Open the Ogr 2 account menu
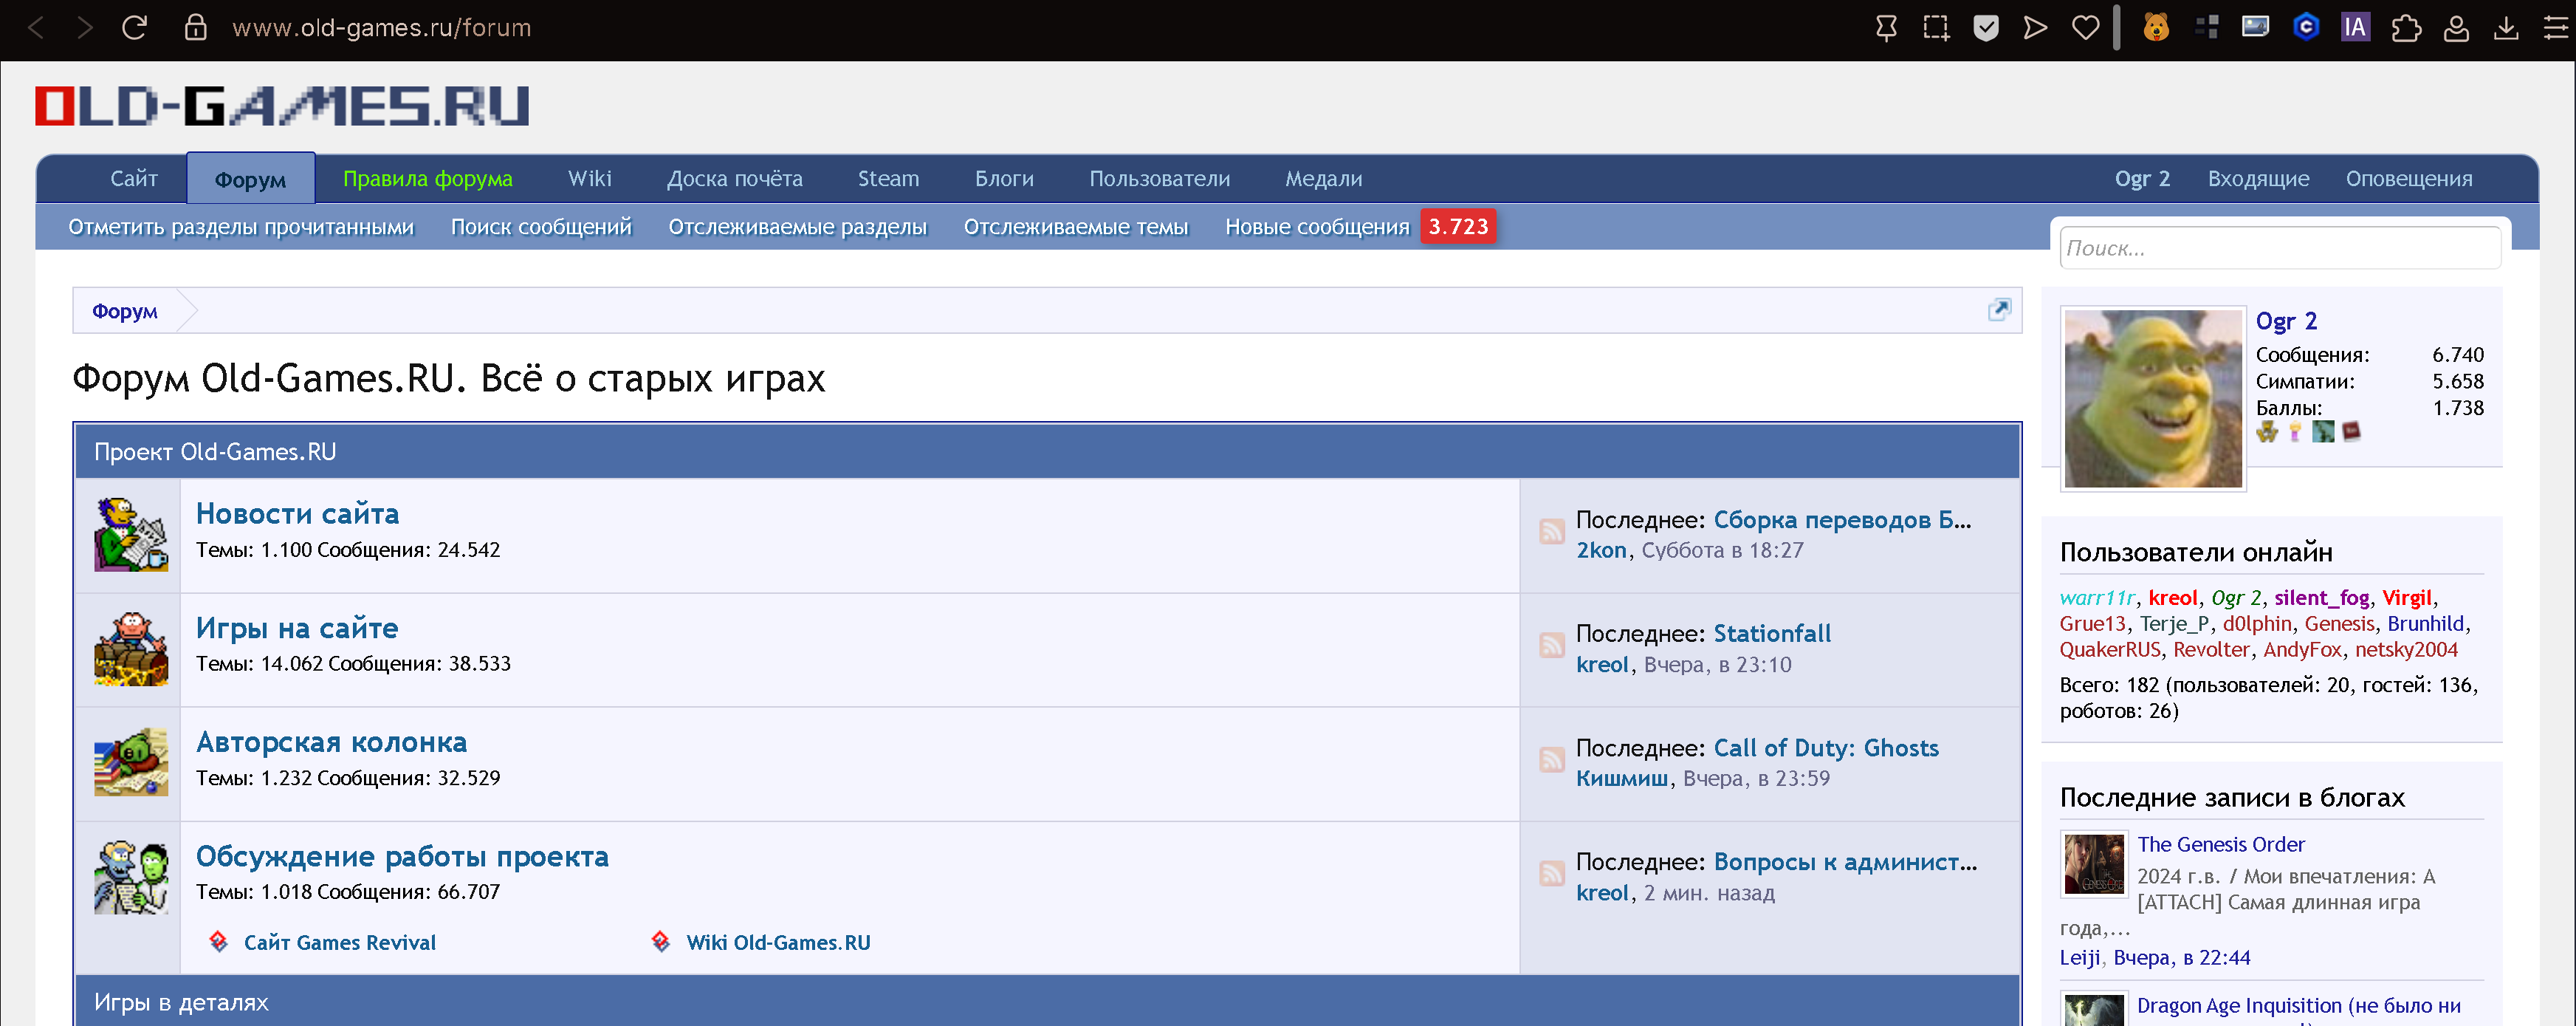Screen dimensions: 2576x1026 pyautogui.click(x=2141, y=179)
